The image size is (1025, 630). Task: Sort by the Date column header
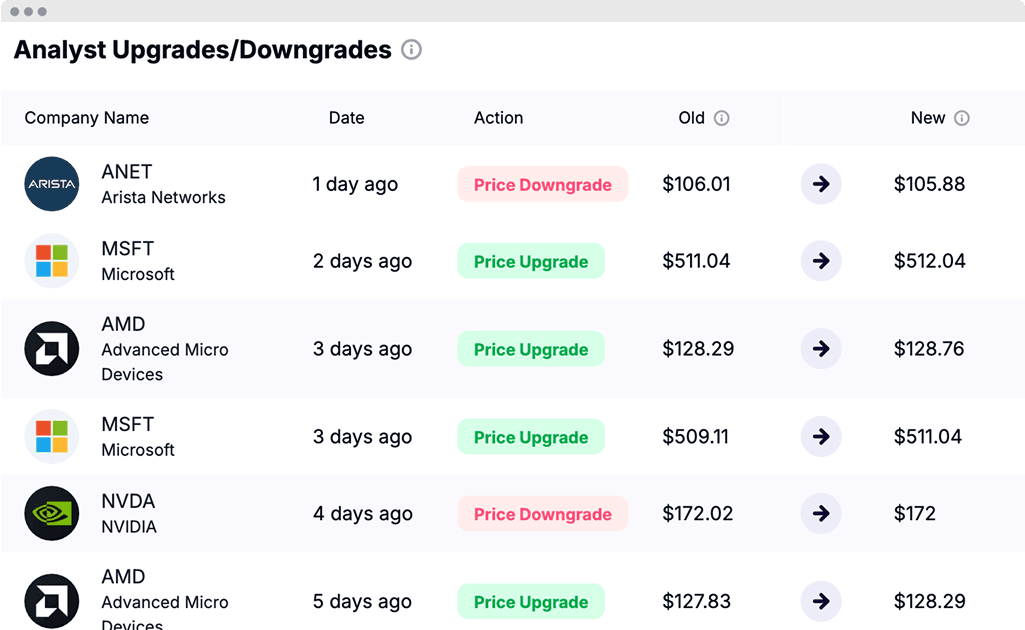pos(346,118)
